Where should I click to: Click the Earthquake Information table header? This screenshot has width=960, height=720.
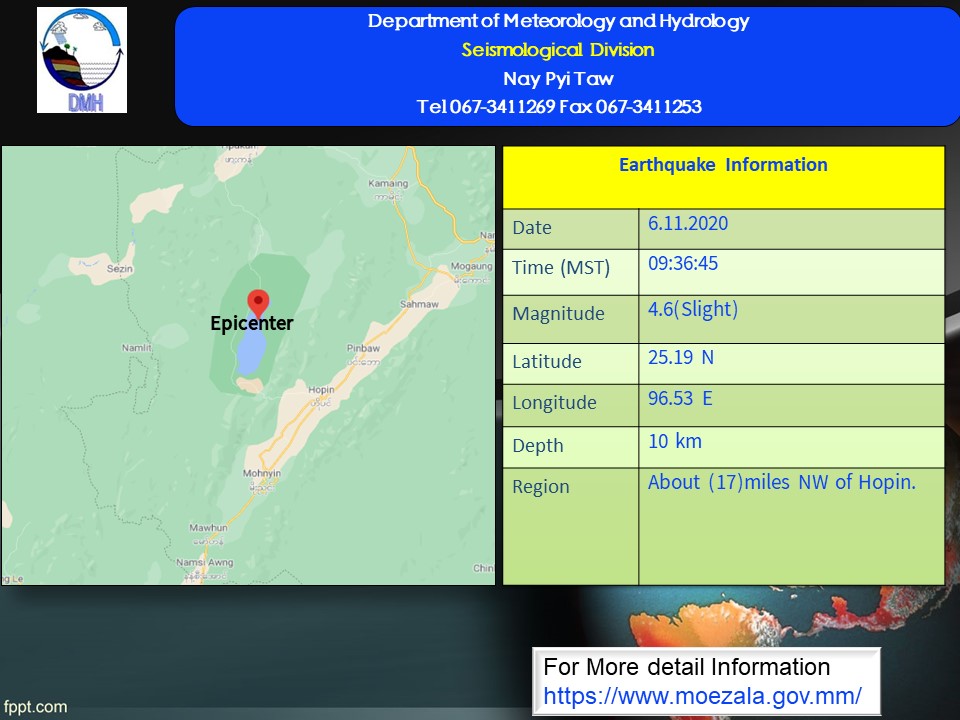(x=722, y=165)
